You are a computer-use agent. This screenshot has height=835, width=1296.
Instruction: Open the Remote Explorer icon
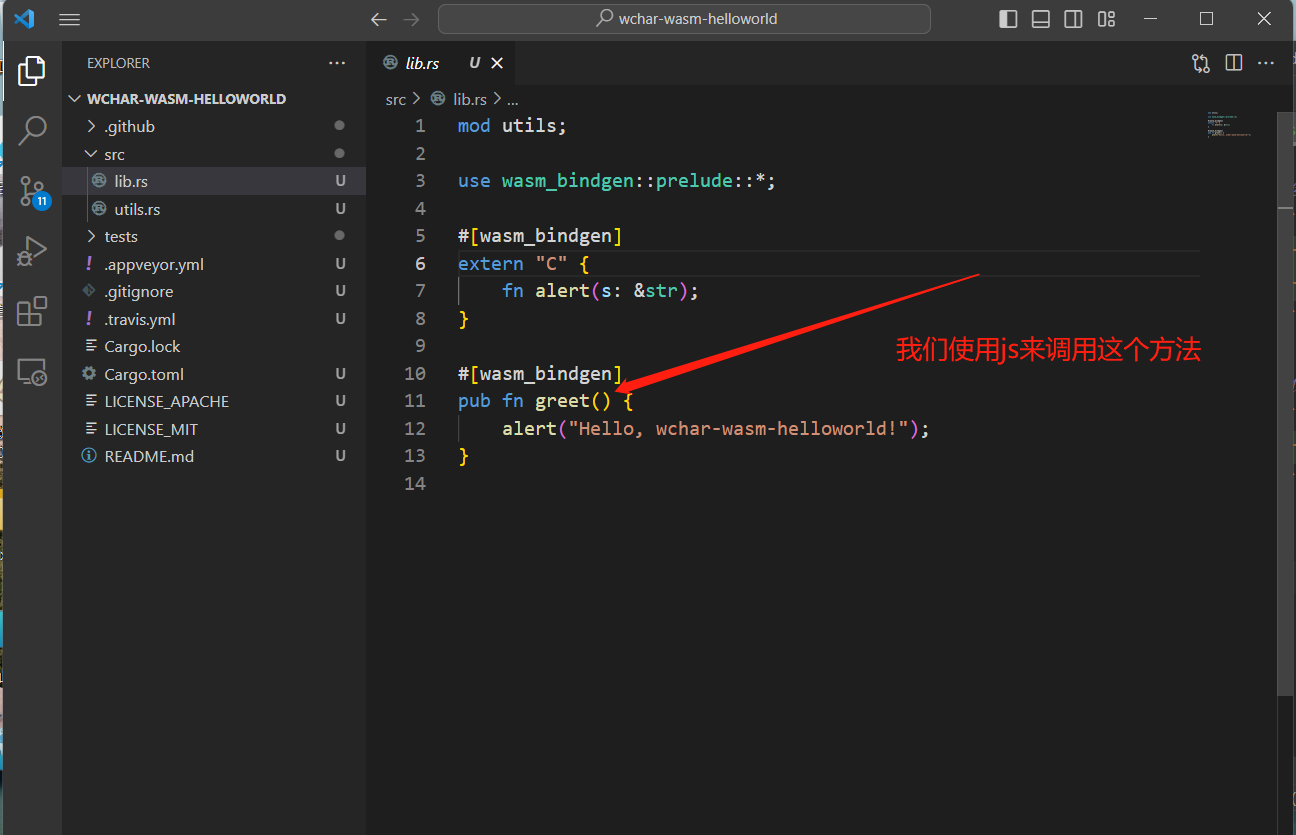(32, 372)
